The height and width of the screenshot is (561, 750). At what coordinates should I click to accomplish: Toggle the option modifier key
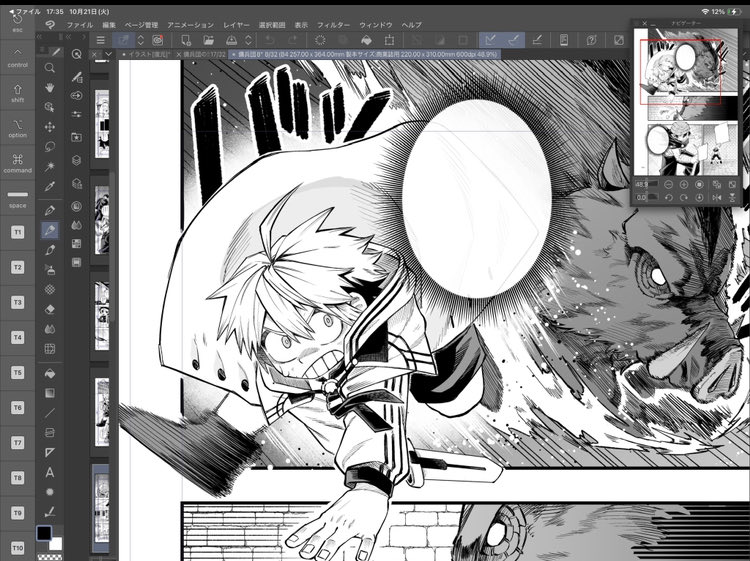point(17,128)
